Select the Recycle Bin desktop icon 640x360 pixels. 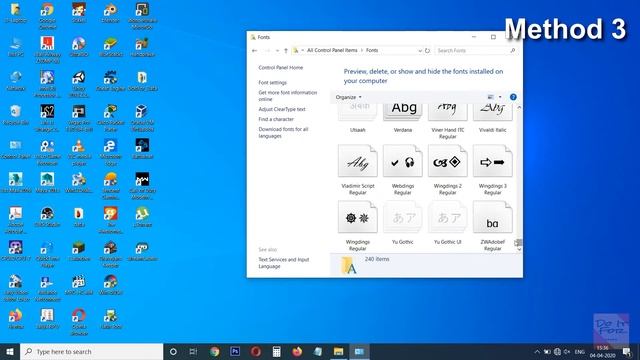[16, 115]
